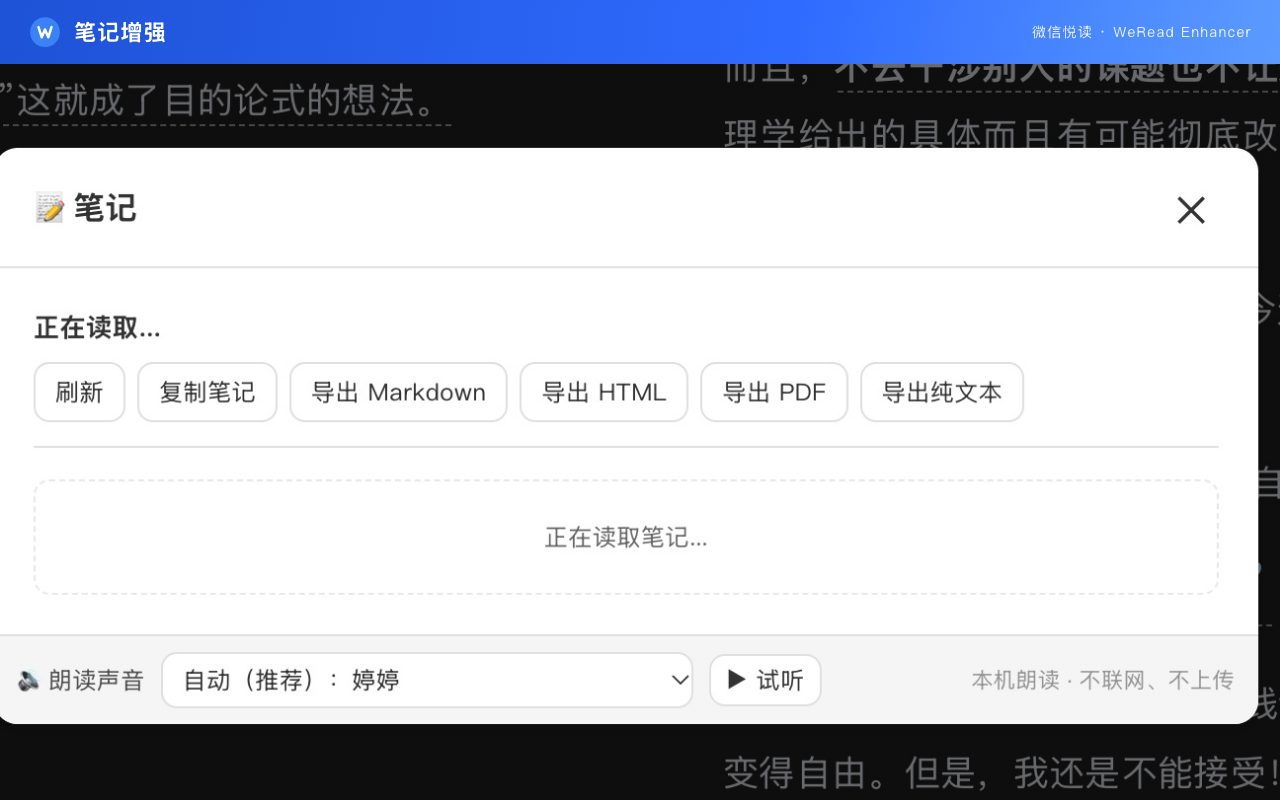1280x800 pixels.
Task: Open the 自动（推荐）：婷婷 voice dropdown
Action: pos(427,680)
